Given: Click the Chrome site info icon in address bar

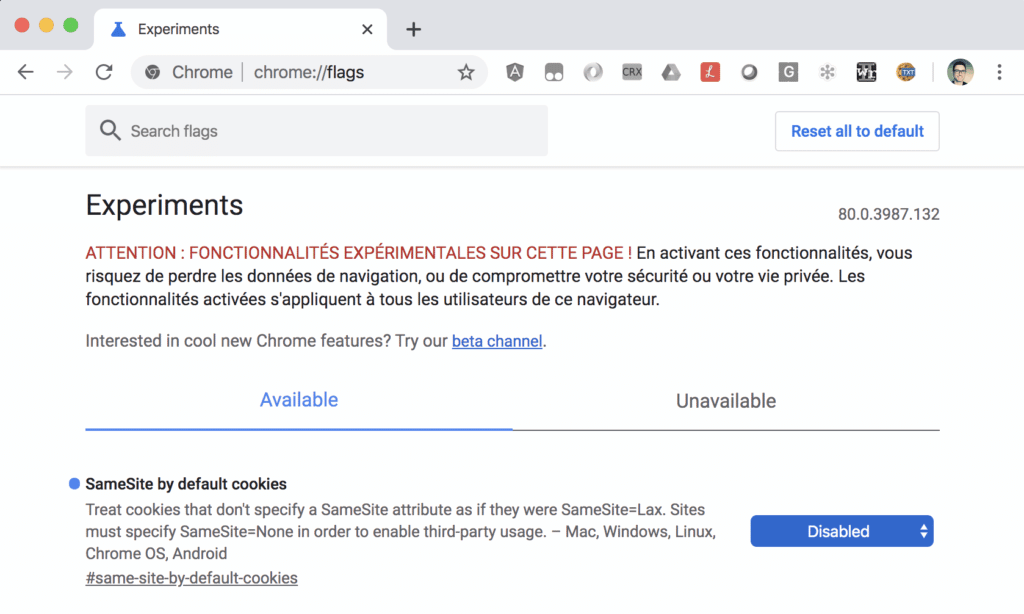Looking at the screenshot, I should pos(152,72).
